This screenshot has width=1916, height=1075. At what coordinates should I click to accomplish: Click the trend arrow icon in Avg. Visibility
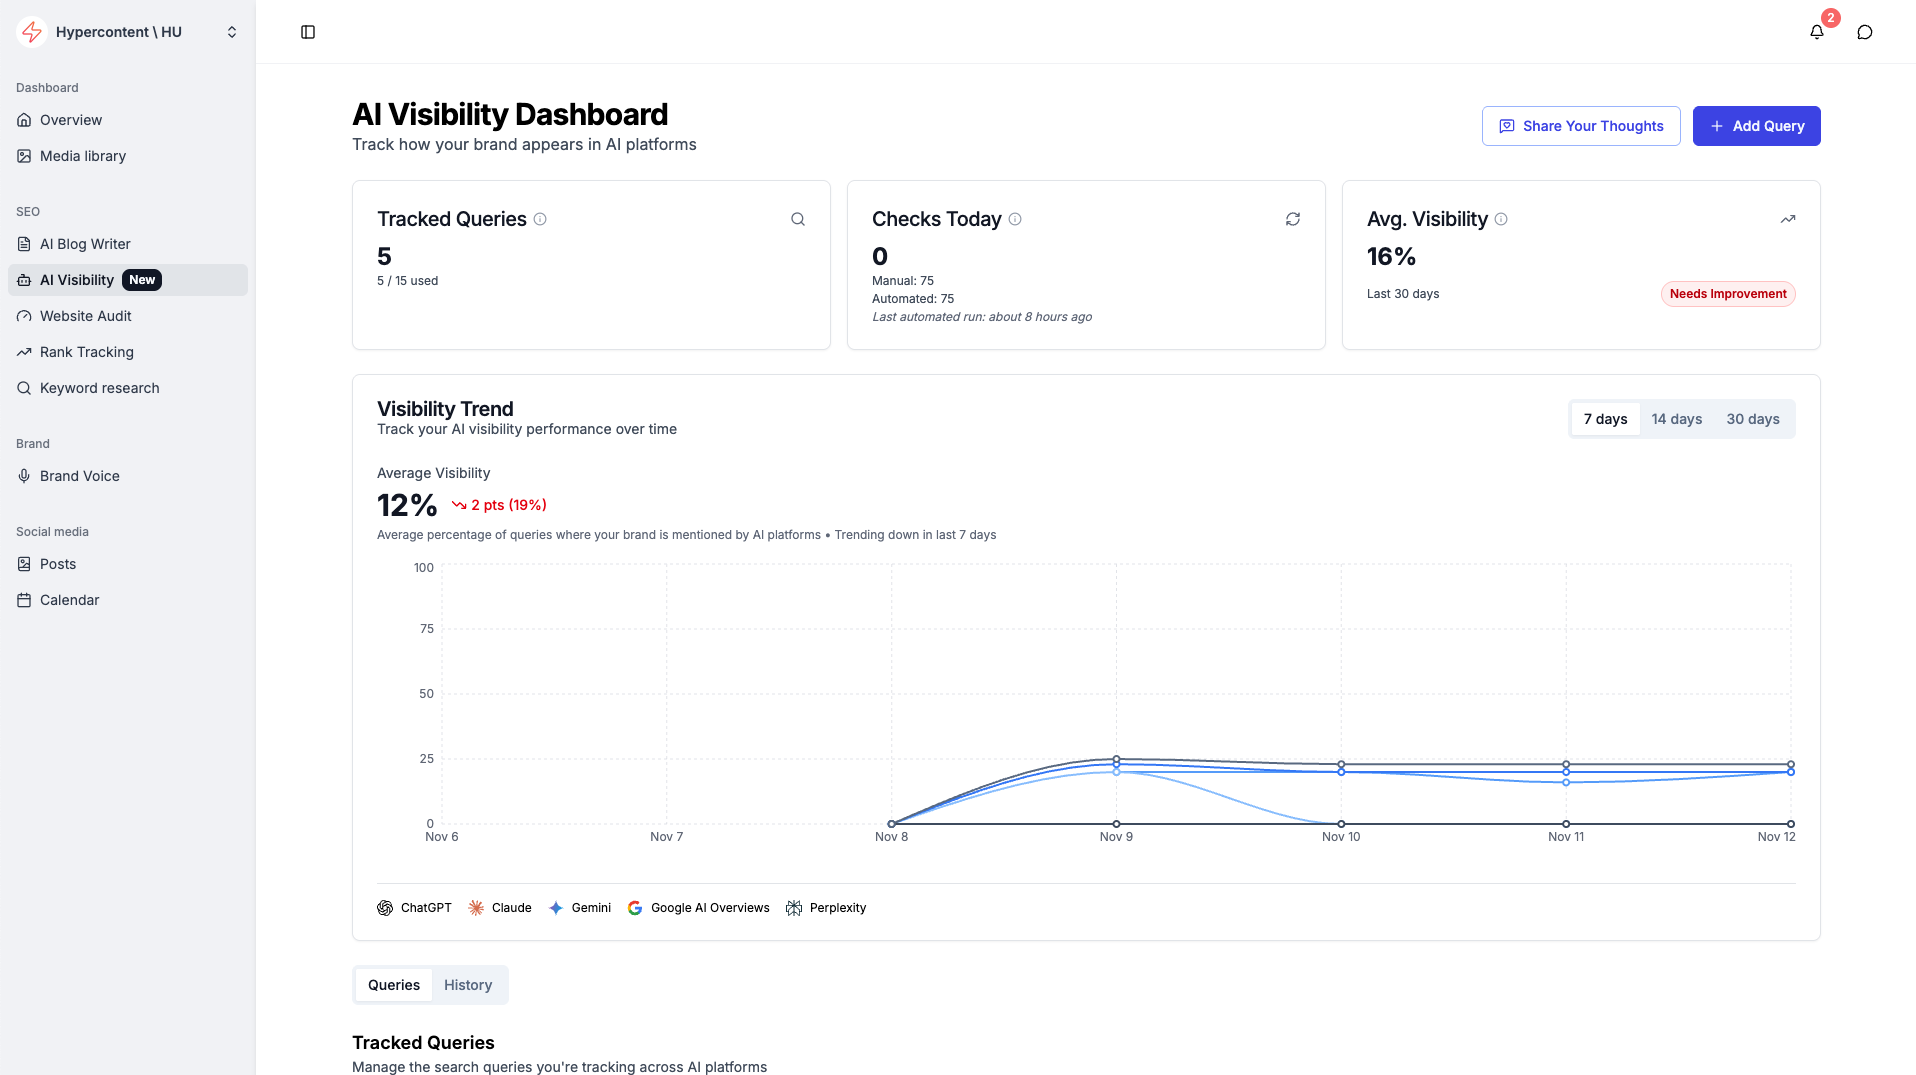point(1787,219)
